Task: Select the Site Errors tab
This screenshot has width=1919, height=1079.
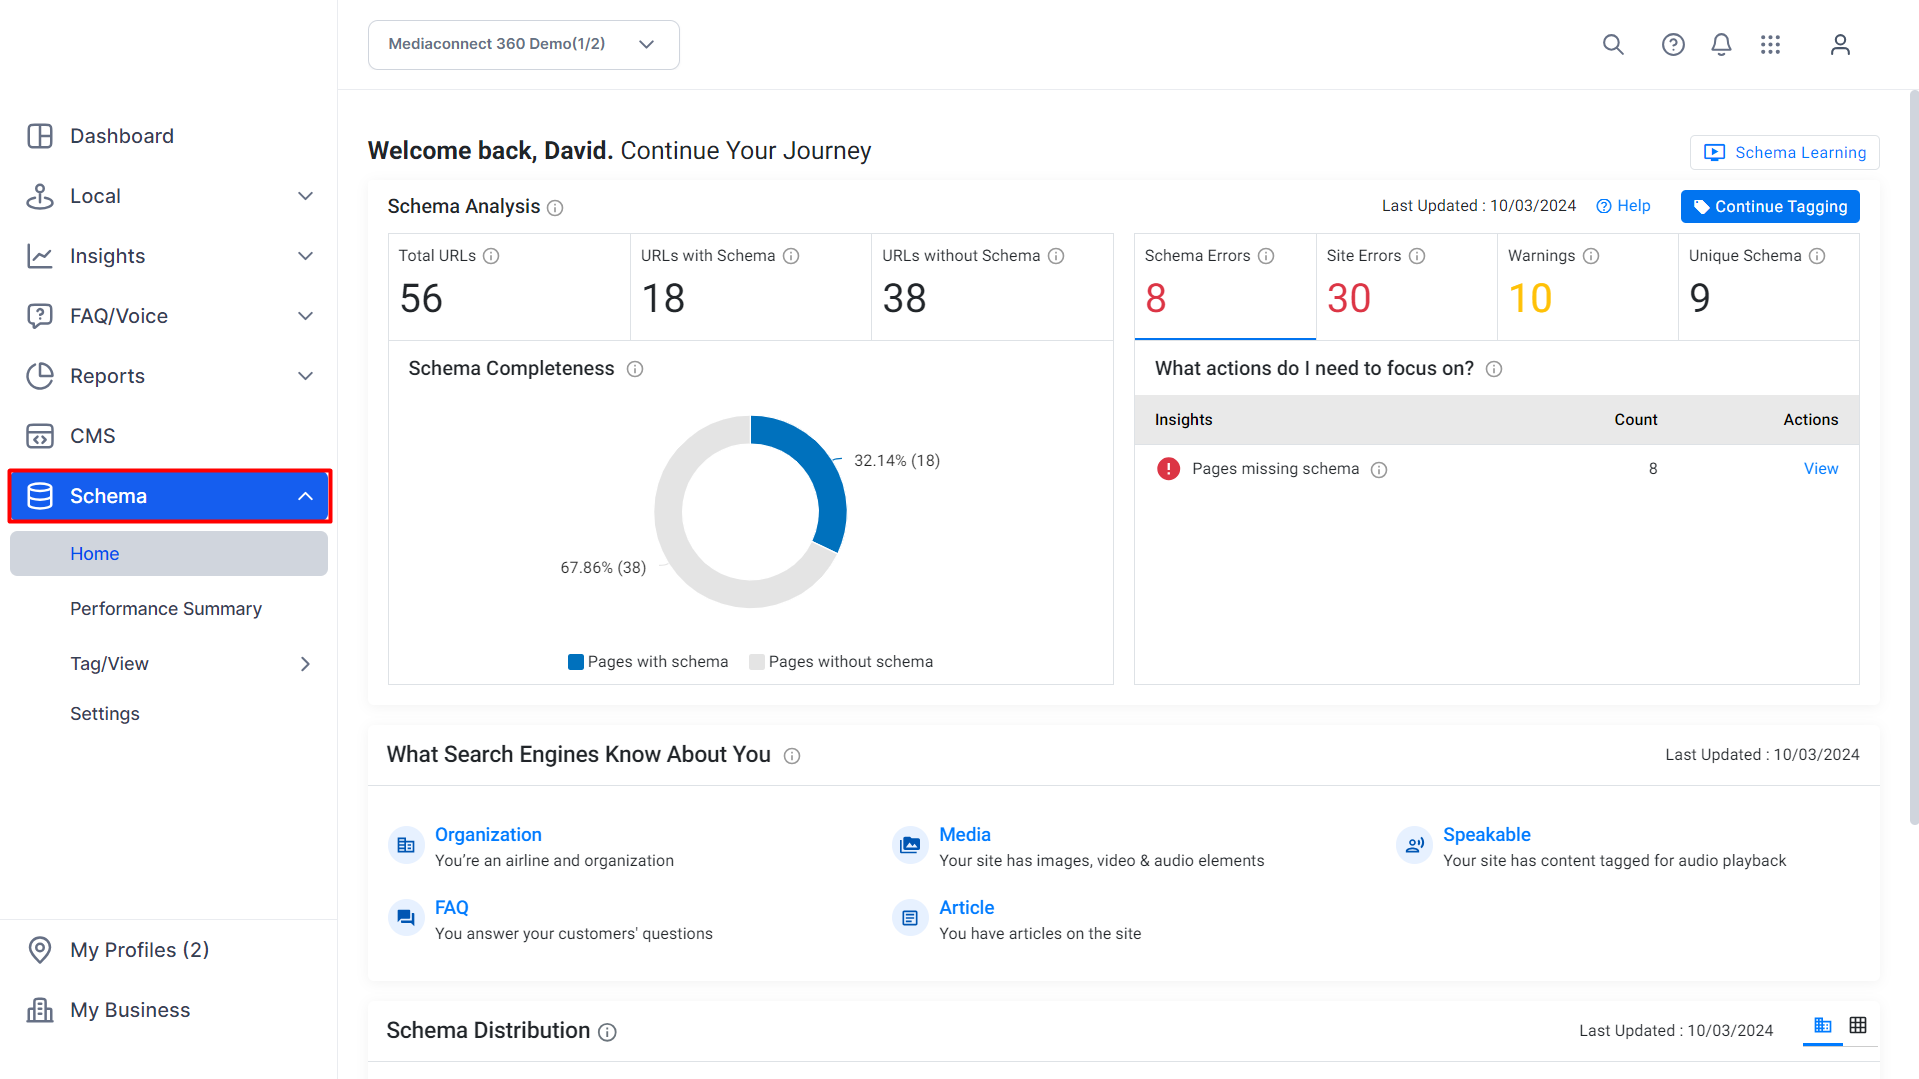Action: click(x=1406, y=287)
